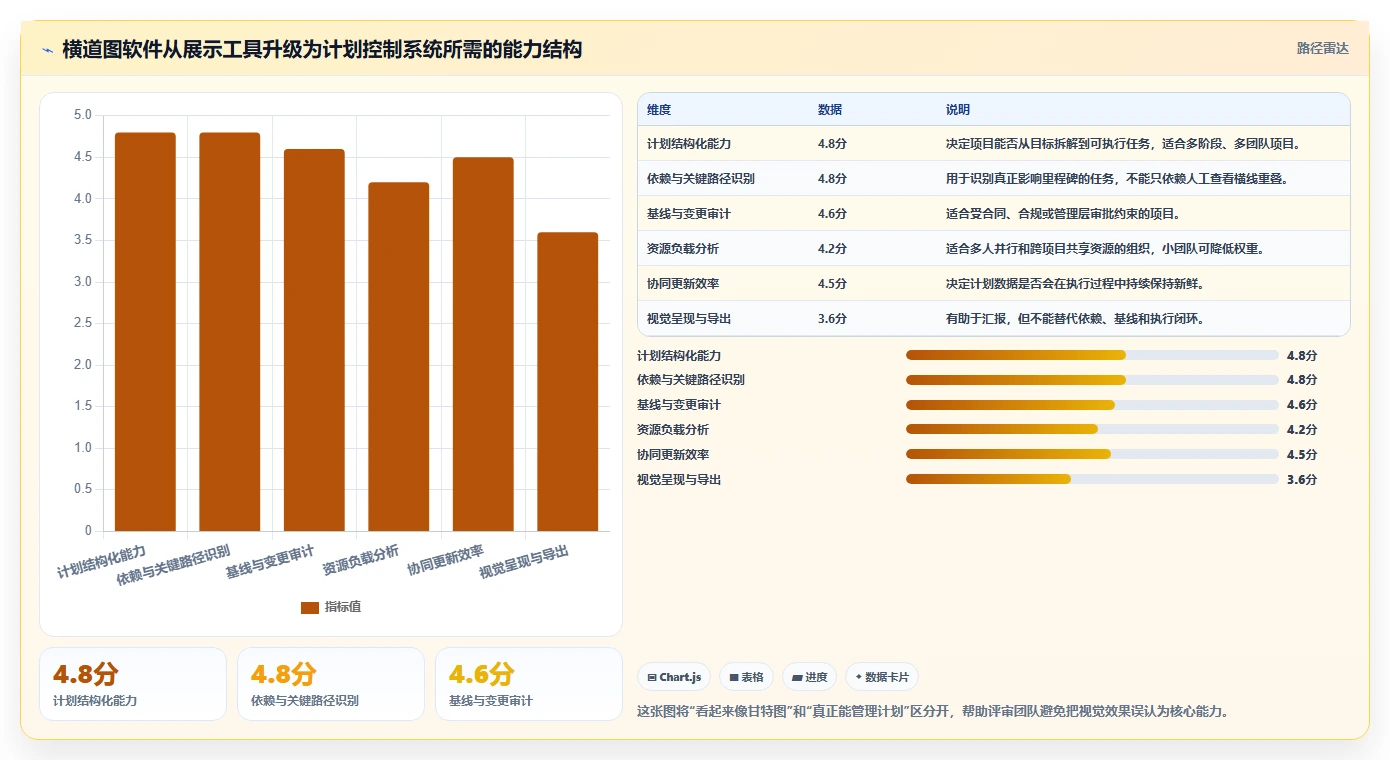Select the 依赖与关键路径识别 bar in the chart
The height and width of the screenshot is (760, 1390).
[230, 332]
